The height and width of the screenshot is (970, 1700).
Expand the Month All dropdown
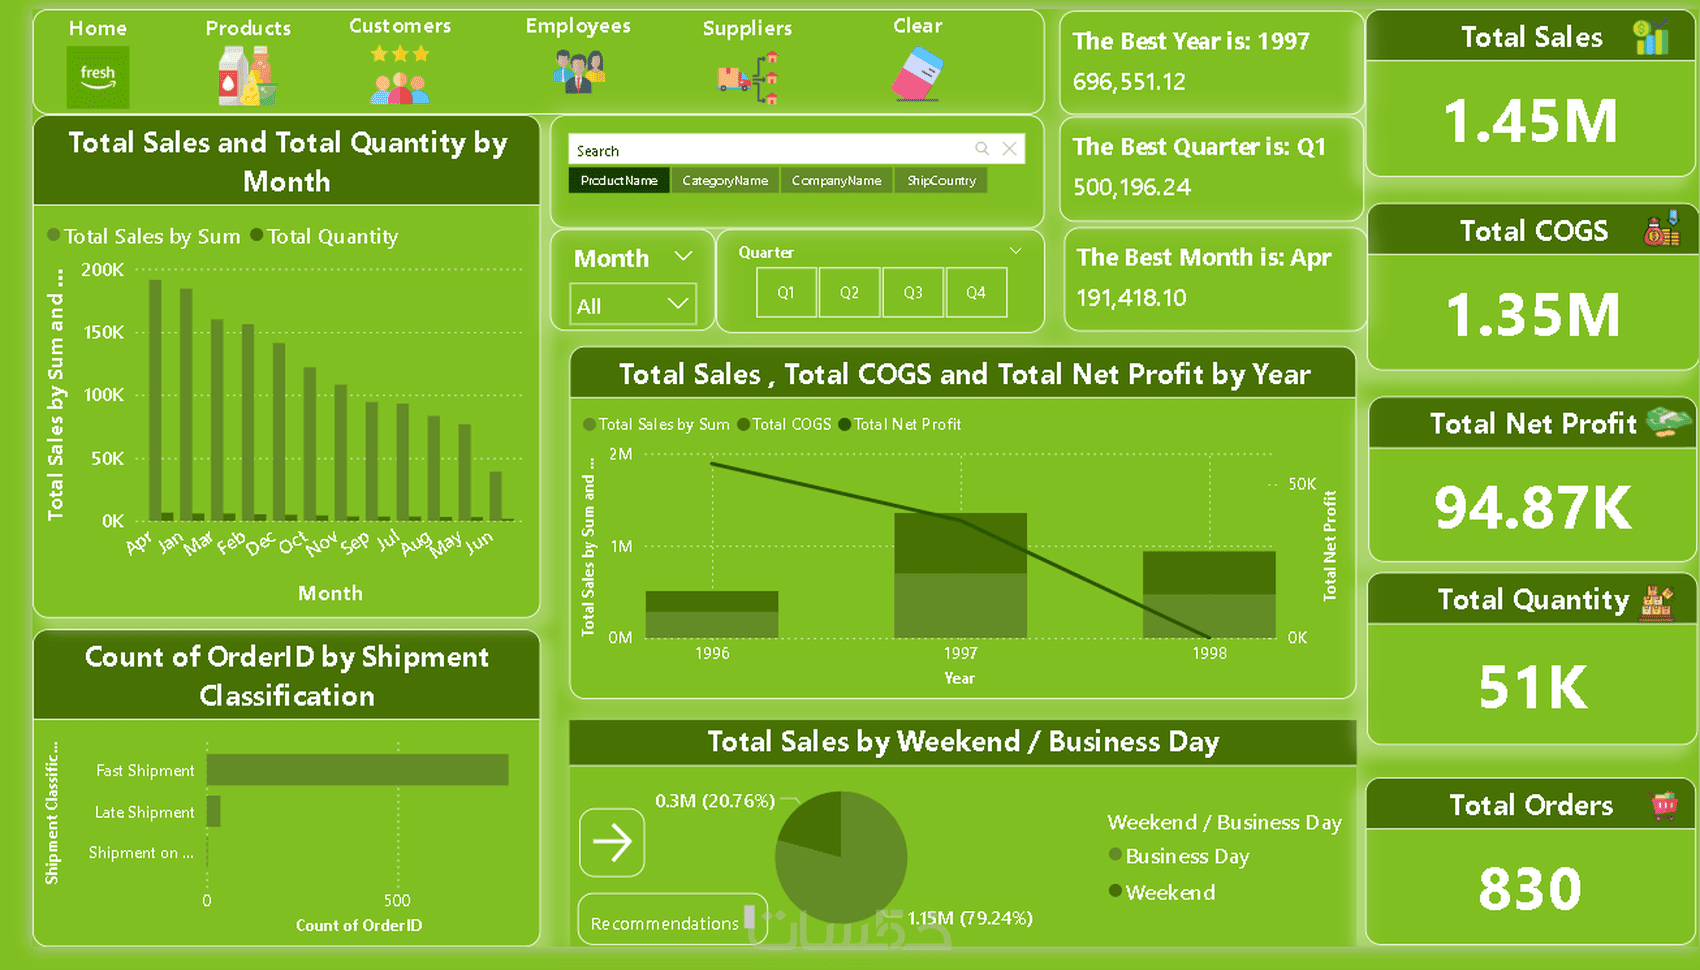(633, 304)
